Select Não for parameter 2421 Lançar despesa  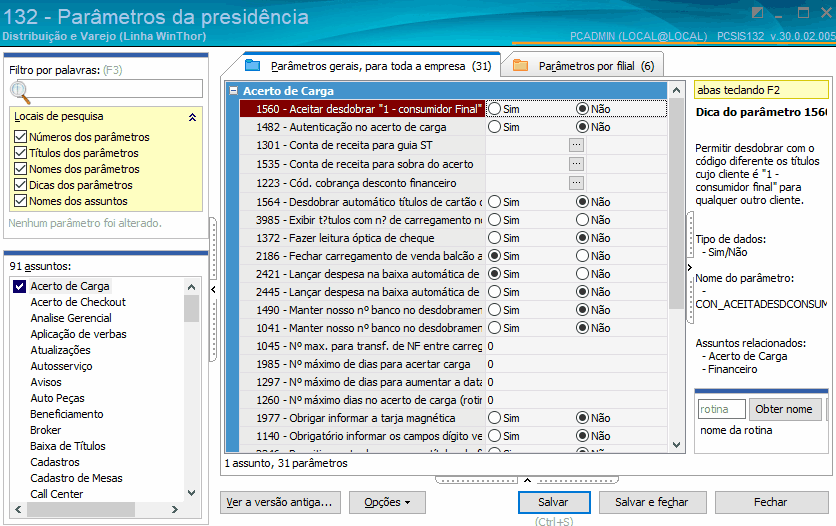(582, 274)
